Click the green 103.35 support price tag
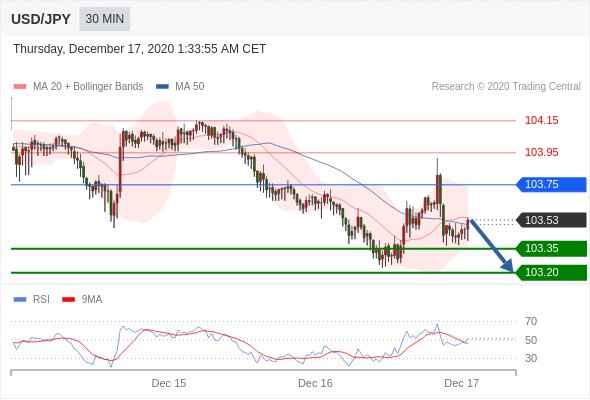This screenshot has height=400, width=590. click(551, 248)
